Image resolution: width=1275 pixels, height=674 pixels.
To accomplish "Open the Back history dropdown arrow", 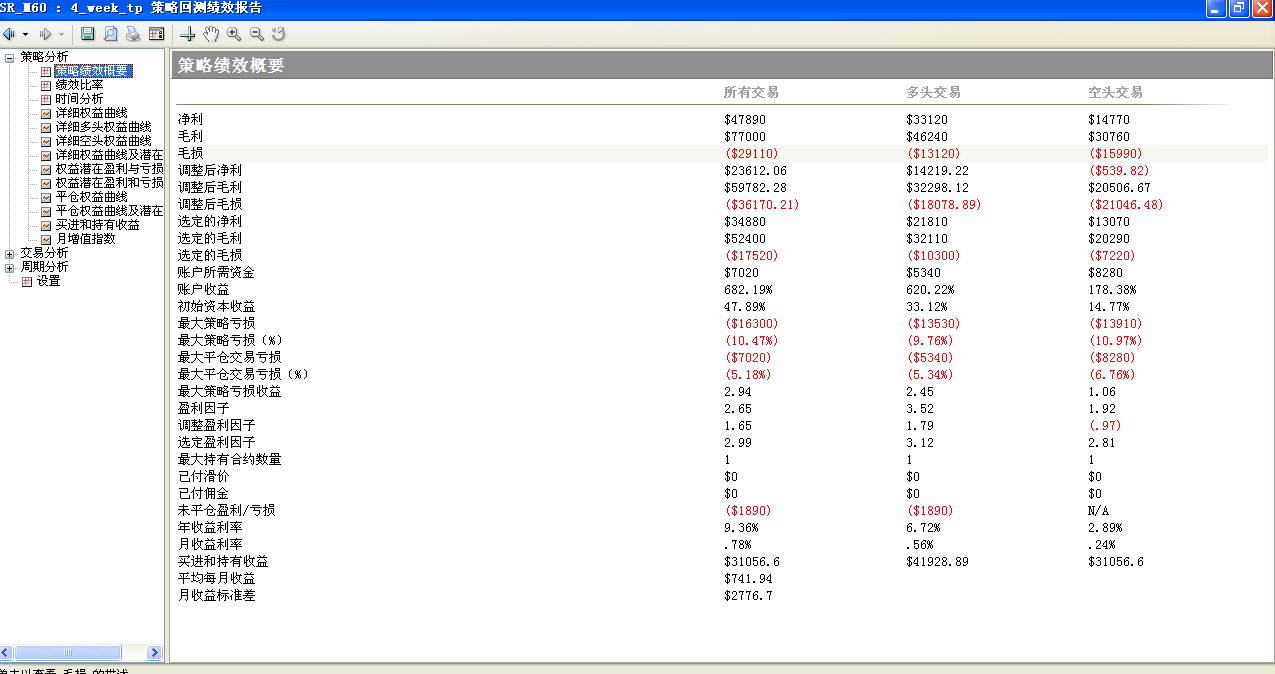I will click(x=25, y=34).
